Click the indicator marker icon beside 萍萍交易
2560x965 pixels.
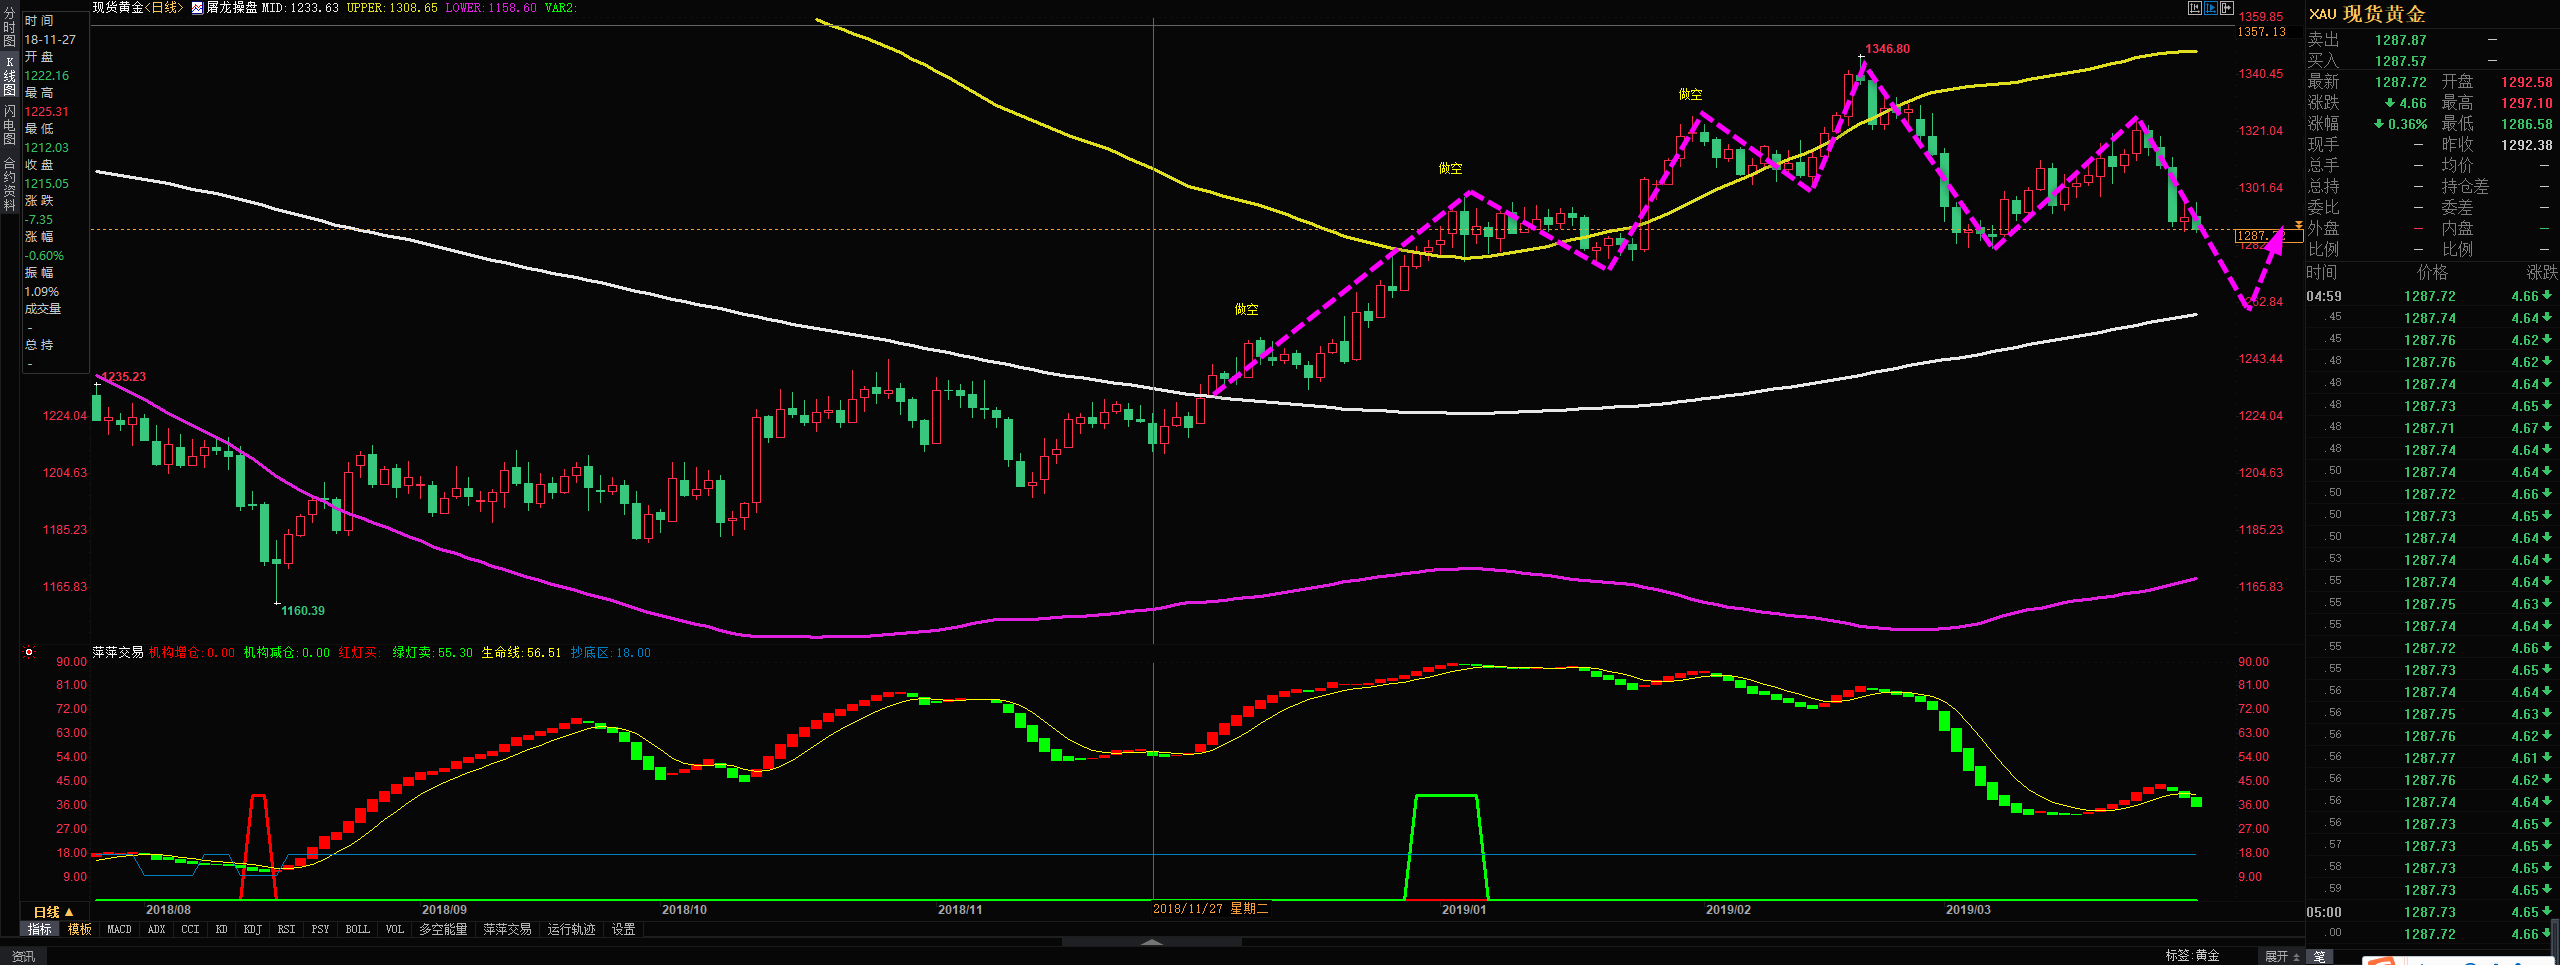click(x=29, y=652)
